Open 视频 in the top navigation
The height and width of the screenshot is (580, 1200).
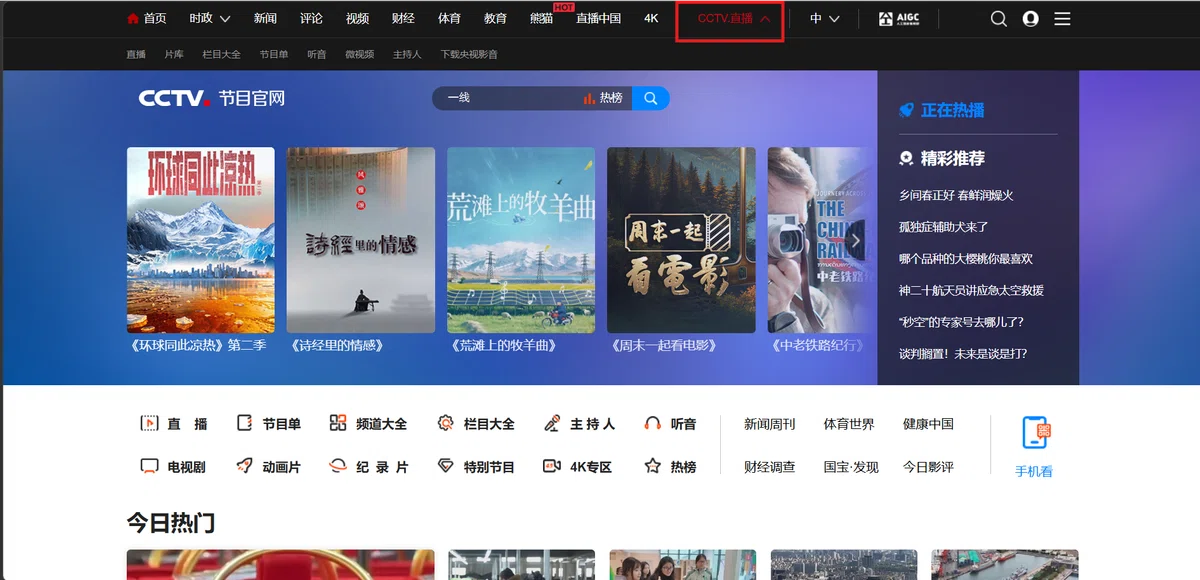click(357, 19)
